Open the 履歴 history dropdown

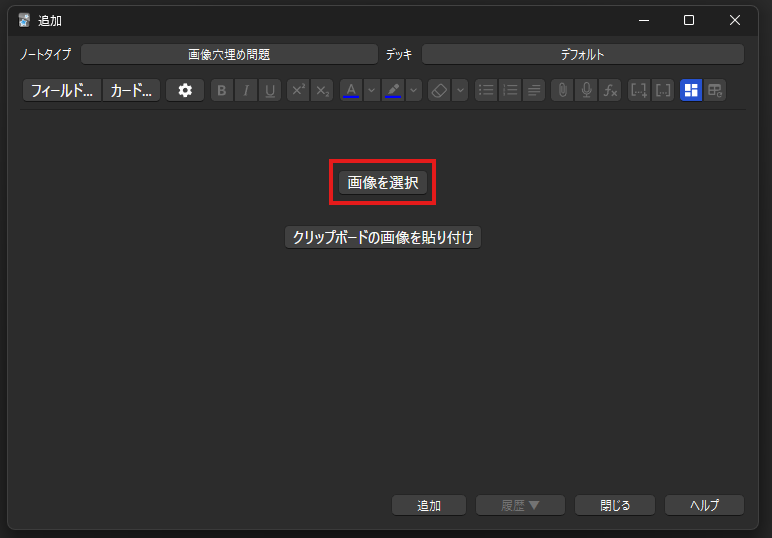click(520, 506)
